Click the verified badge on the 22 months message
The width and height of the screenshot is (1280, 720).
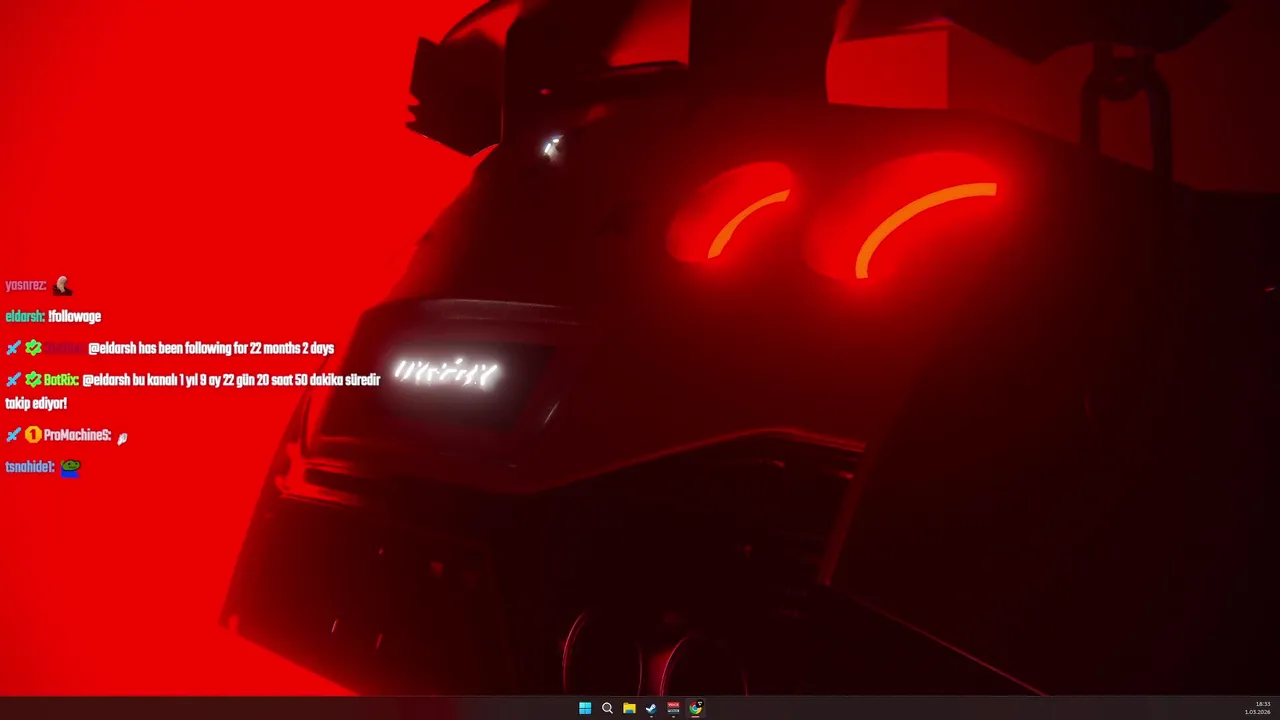[33, 348]
